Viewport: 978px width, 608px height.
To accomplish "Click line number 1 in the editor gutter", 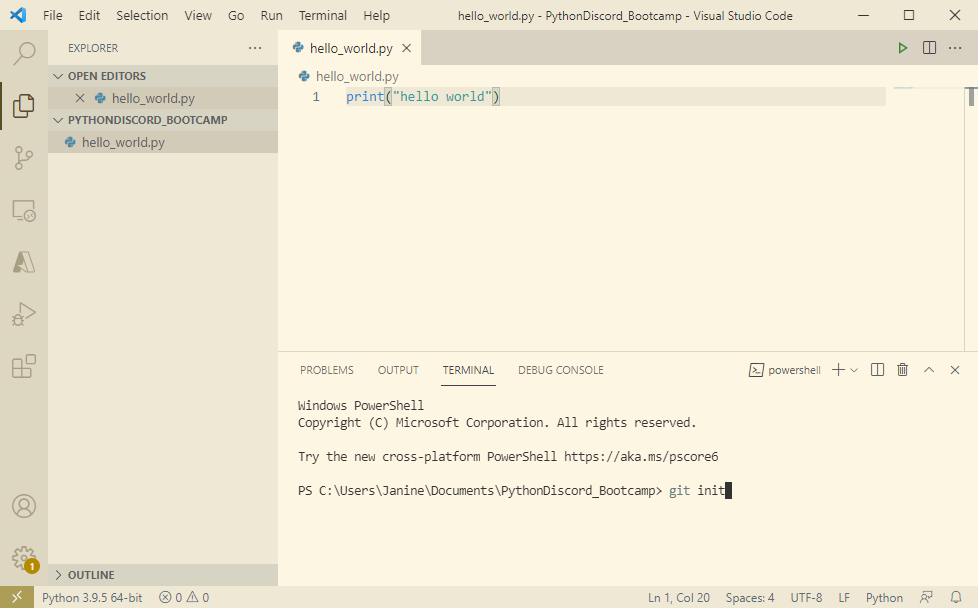I will (x=316, y=97).
